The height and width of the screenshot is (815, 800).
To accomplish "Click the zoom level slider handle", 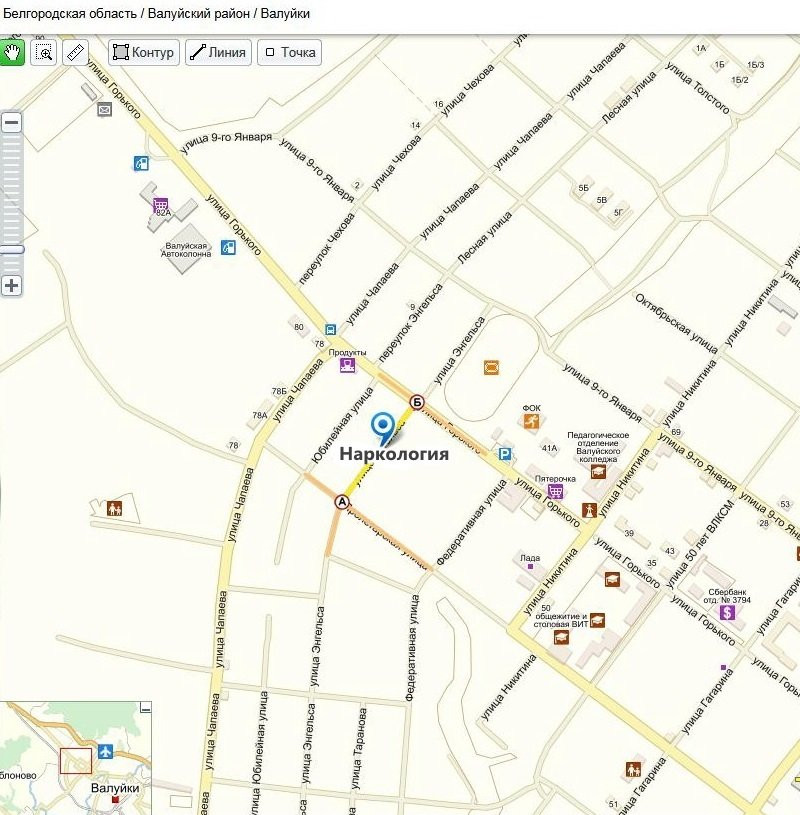I will coord(11,248).
